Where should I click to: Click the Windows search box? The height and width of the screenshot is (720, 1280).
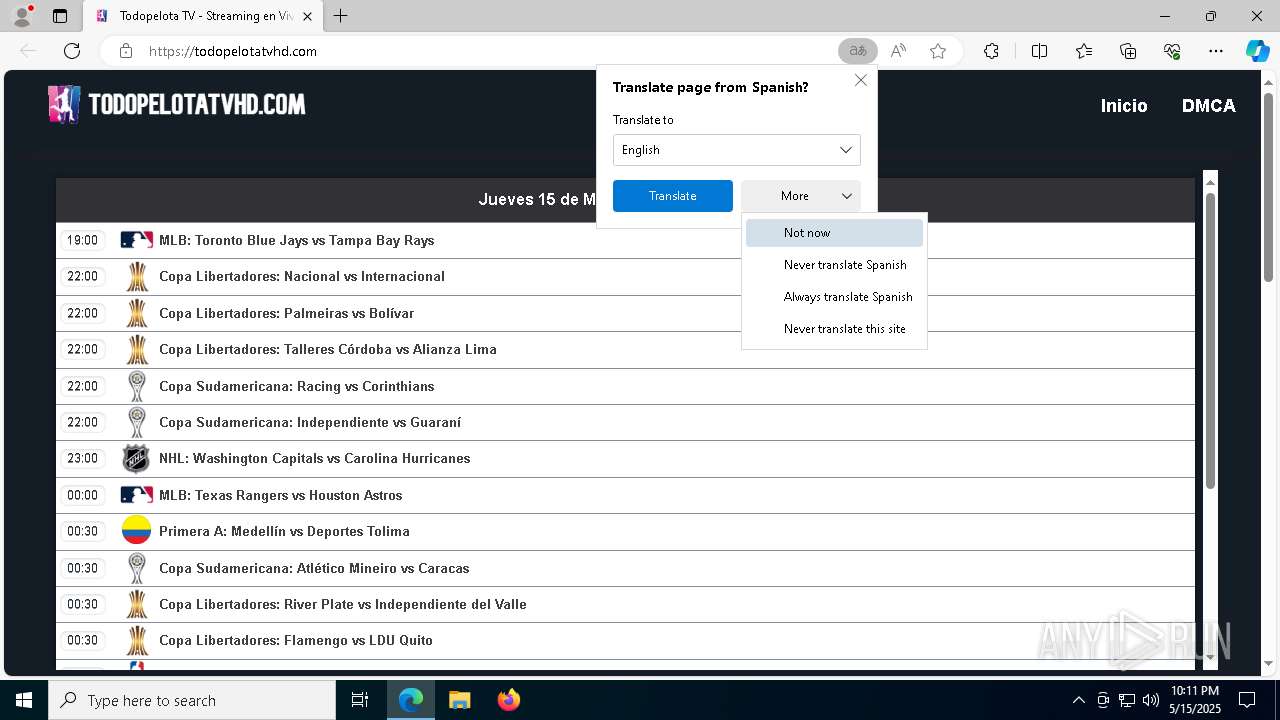pyautogui.click(x=192, y=700)
